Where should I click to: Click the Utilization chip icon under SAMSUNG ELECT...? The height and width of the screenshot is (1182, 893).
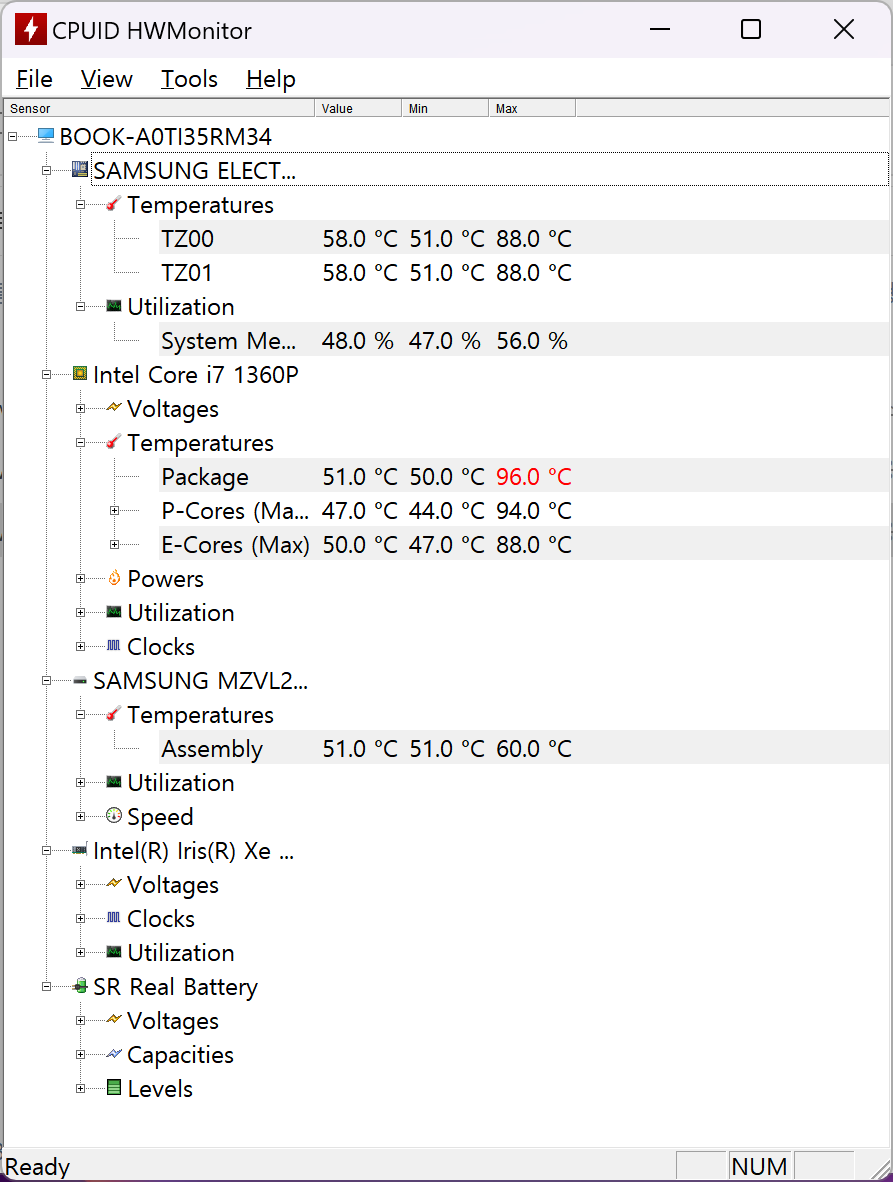(114, 306)
